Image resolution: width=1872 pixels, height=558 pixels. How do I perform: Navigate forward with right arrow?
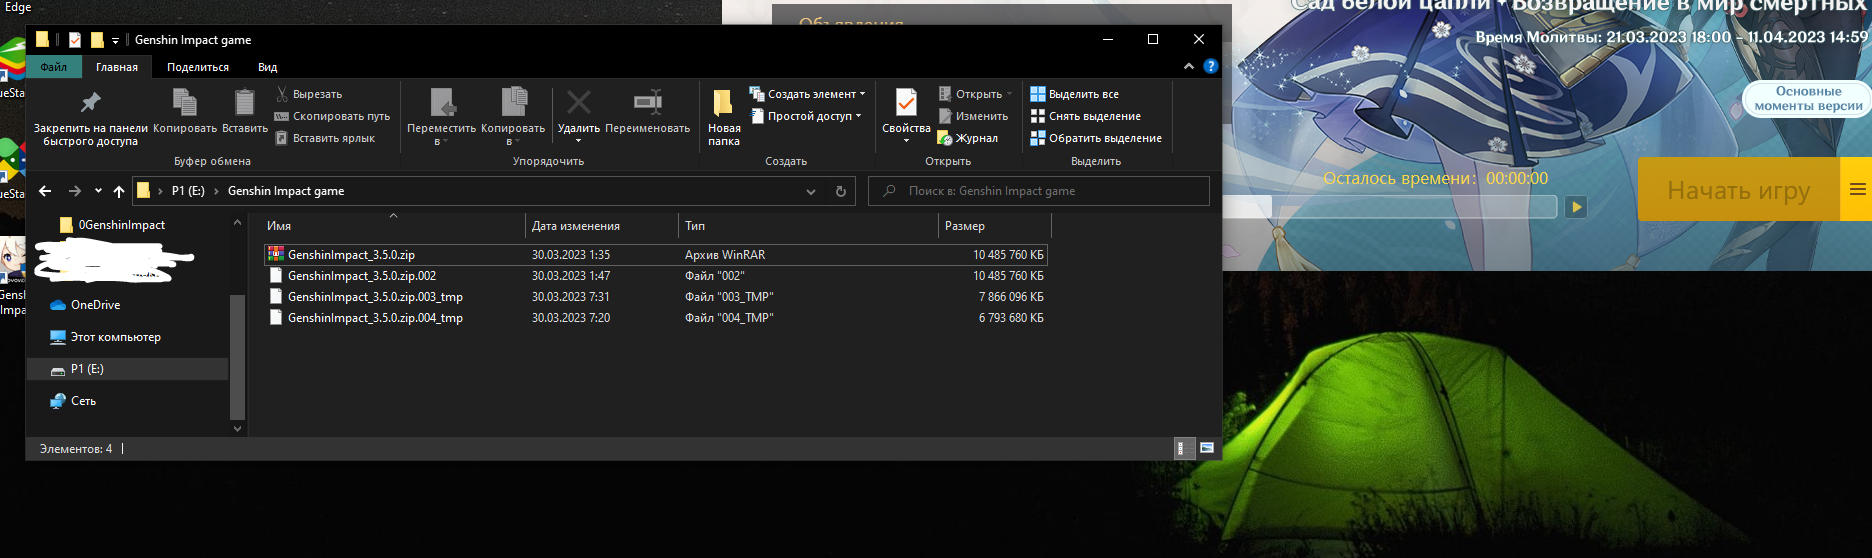pyautogui.click(x=75, y=191)
